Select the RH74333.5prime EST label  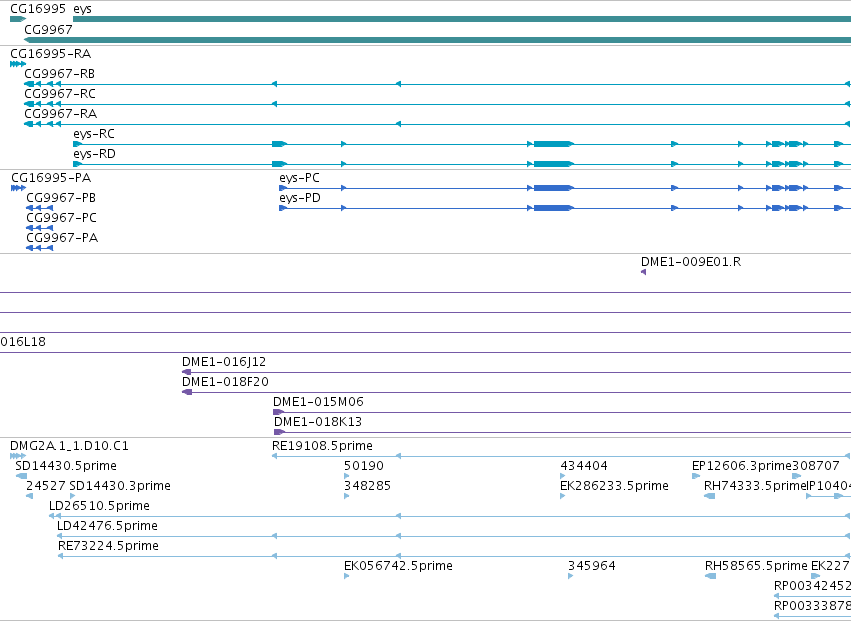tap(754, 486)
